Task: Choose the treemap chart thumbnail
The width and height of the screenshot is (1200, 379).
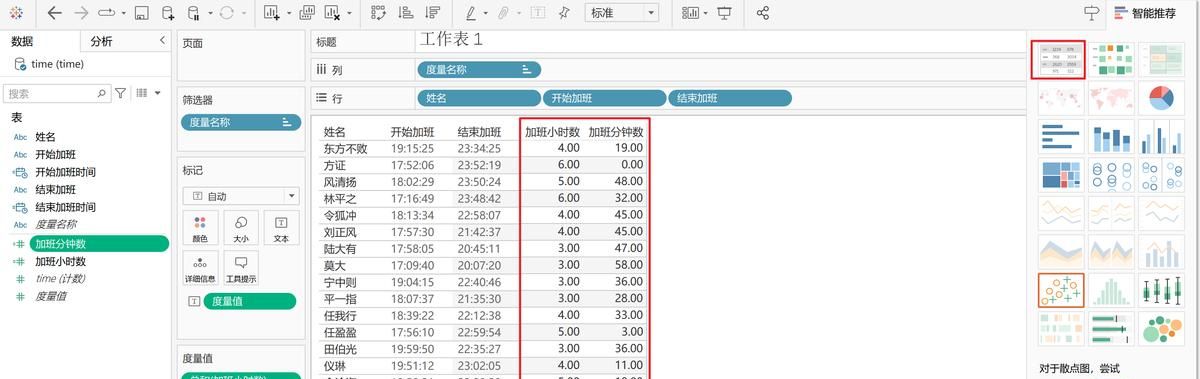Action: point(1061,176)
